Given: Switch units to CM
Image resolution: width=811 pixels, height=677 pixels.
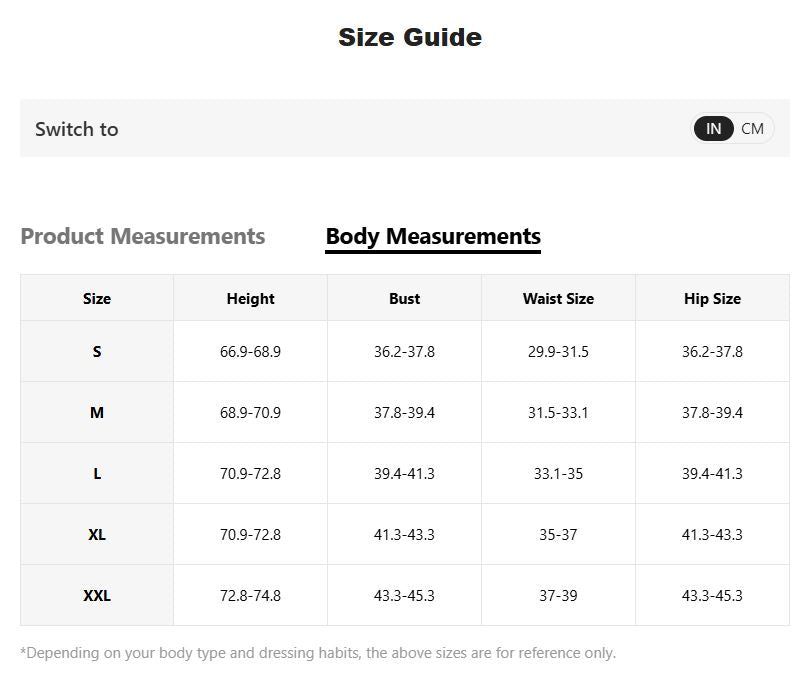Looking at the screenshot, I should 753,128.
